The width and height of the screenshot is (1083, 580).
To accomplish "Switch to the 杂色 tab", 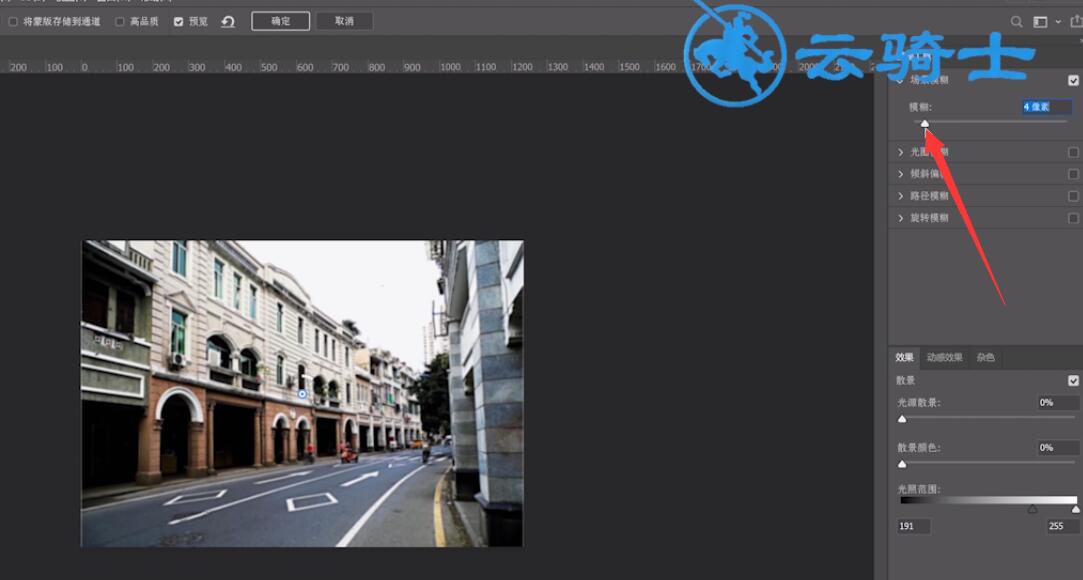I will [x=986, y=358].
